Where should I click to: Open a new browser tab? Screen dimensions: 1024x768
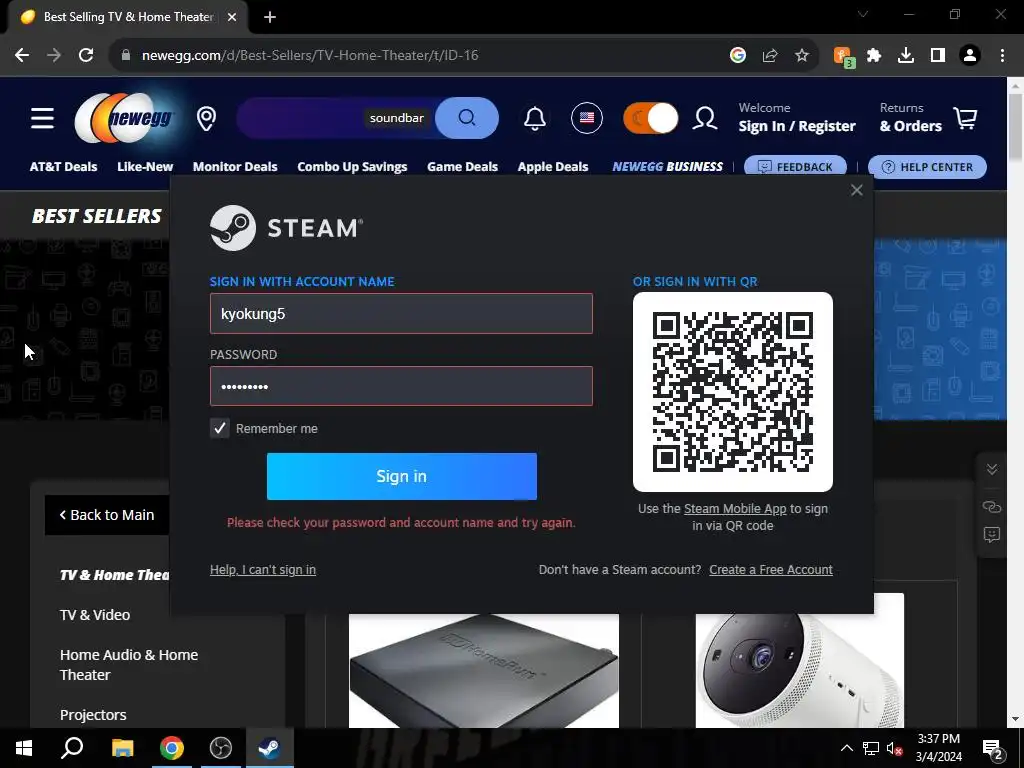click(x=270, y=18)
